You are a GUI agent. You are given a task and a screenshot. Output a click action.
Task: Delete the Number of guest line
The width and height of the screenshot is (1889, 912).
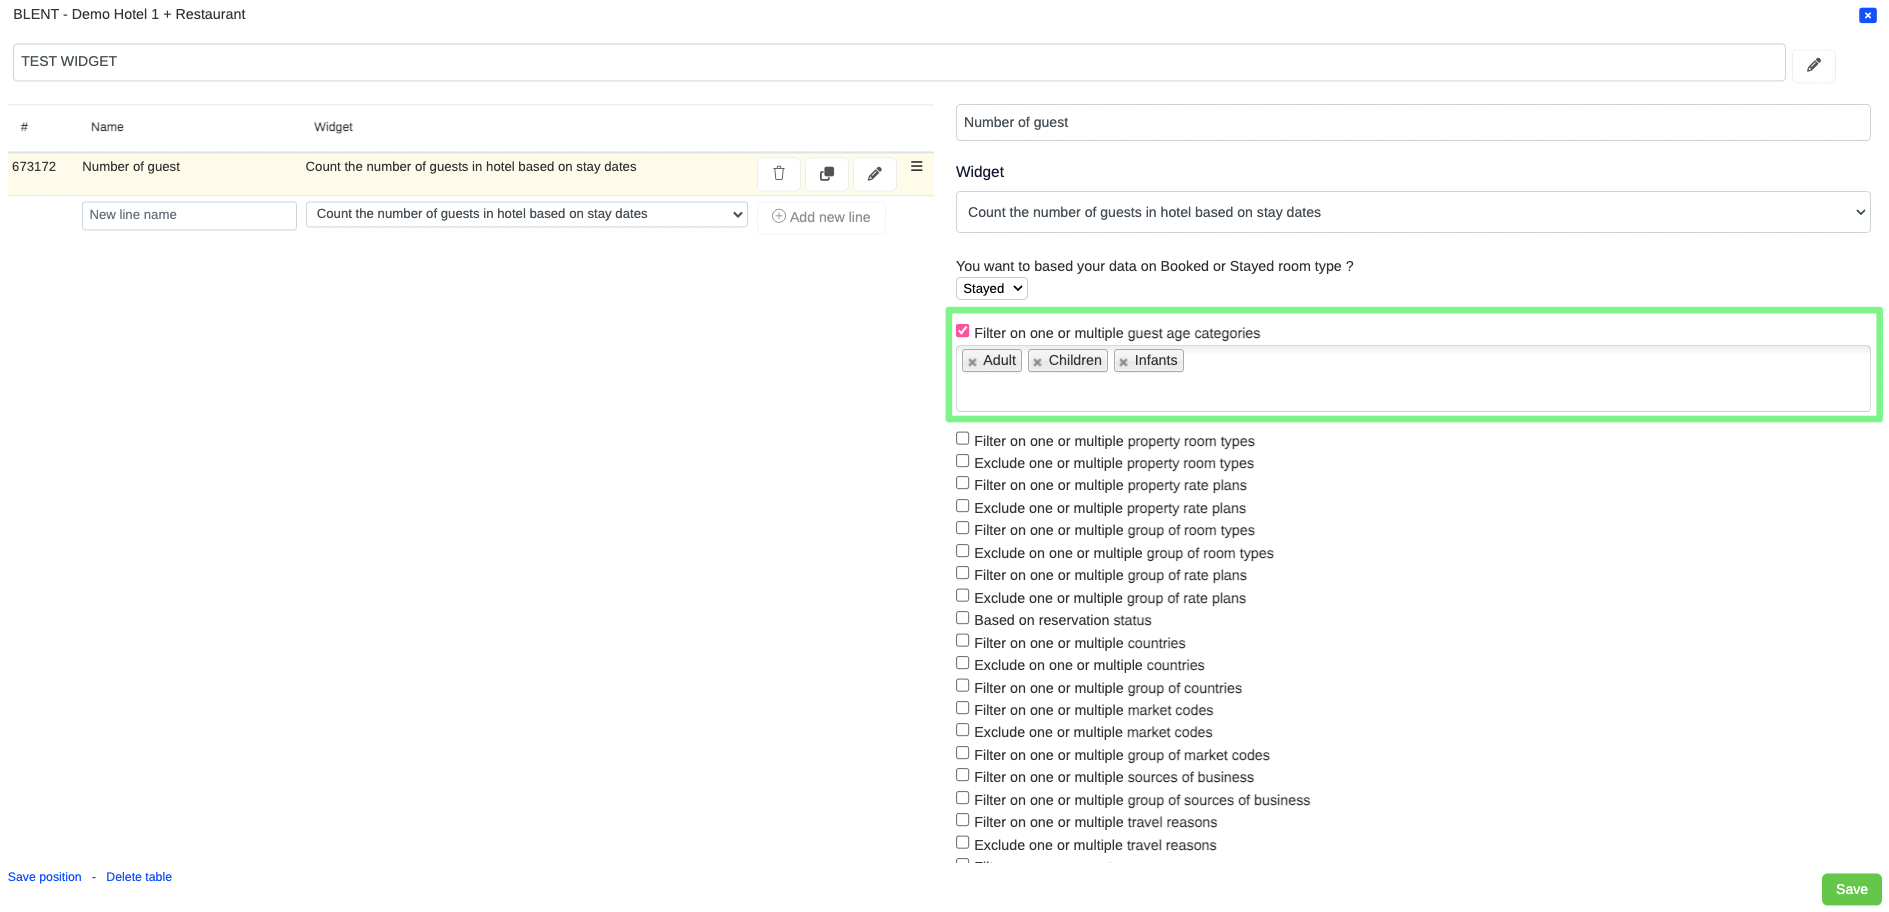click(x=778, y=174)
